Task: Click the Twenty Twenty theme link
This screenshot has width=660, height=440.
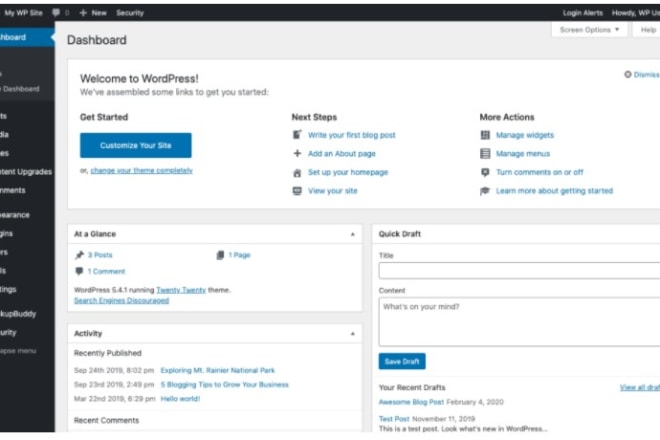Action: coord(181,290)
